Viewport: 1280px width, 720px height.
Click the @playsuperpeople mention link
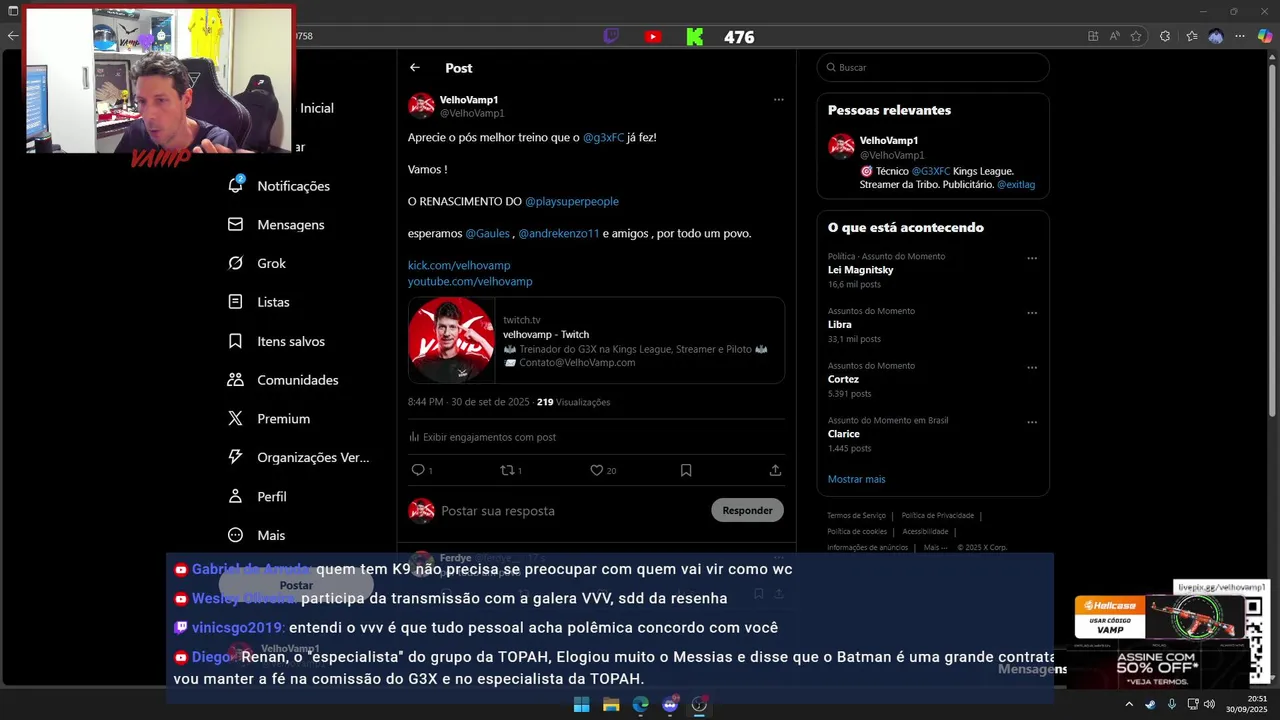pos(572,201)
